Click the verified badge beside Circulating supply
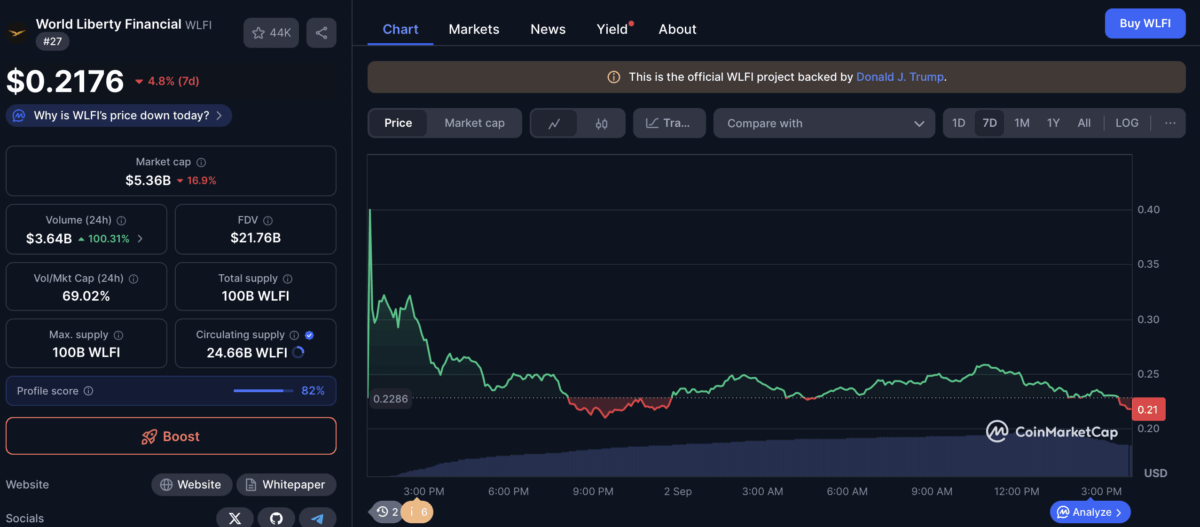This screenshot has width=1200, height=527. (x=309, y=335)
